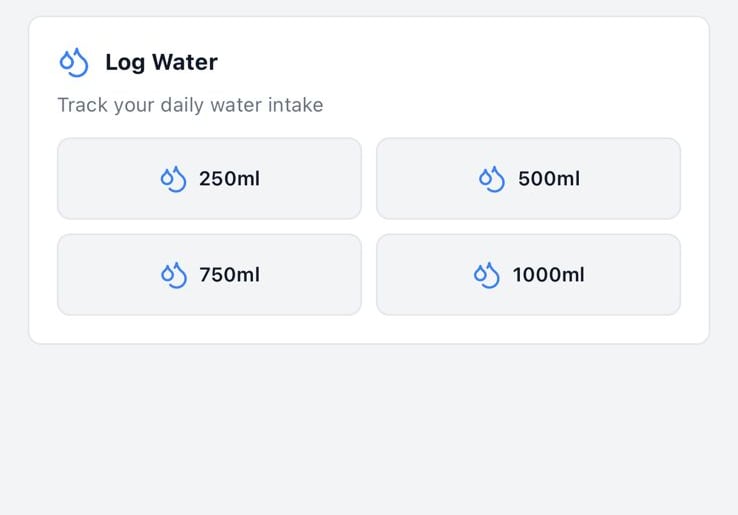The height and width of the screenshot is (515, 738).
Task: Tap the 1000ml text label
Action: 548,275
